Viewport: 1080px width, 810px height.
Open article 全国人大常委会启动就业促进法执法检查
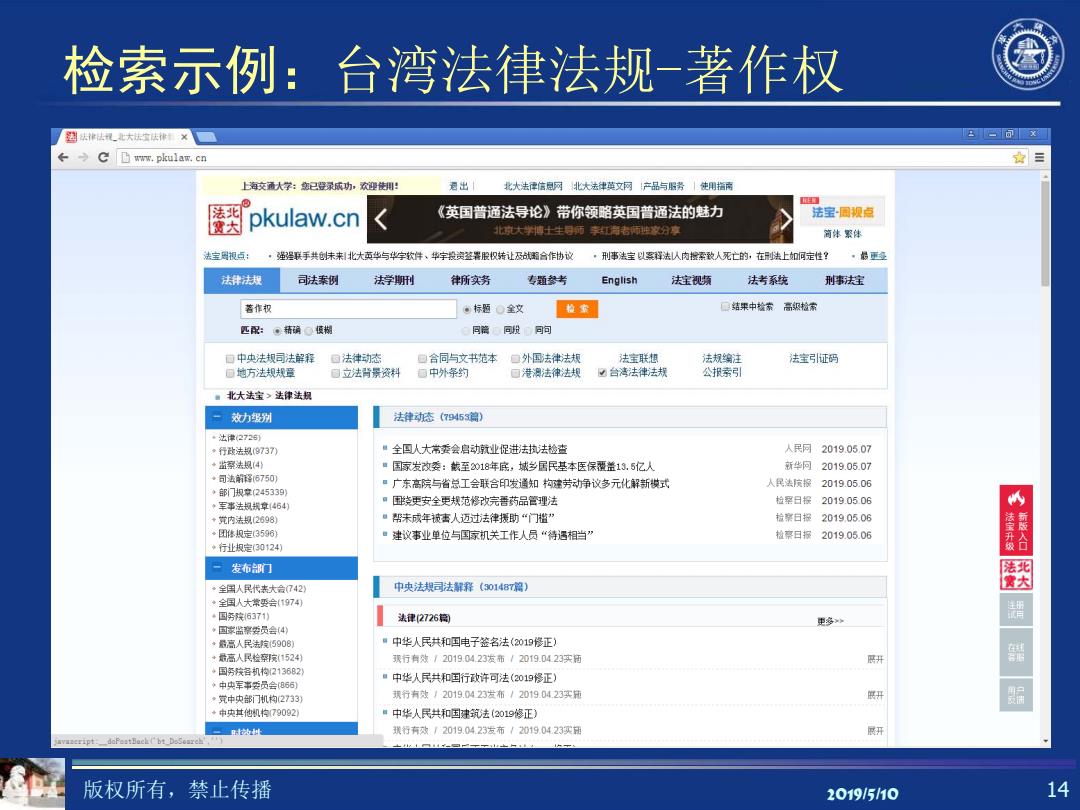click(x=480, y=449)
